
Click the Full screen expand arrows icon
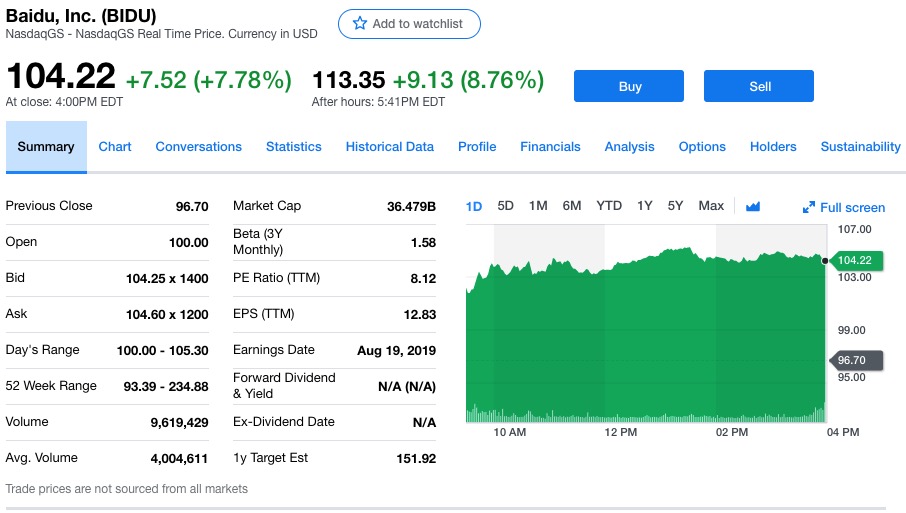click(x=809, y=208)
